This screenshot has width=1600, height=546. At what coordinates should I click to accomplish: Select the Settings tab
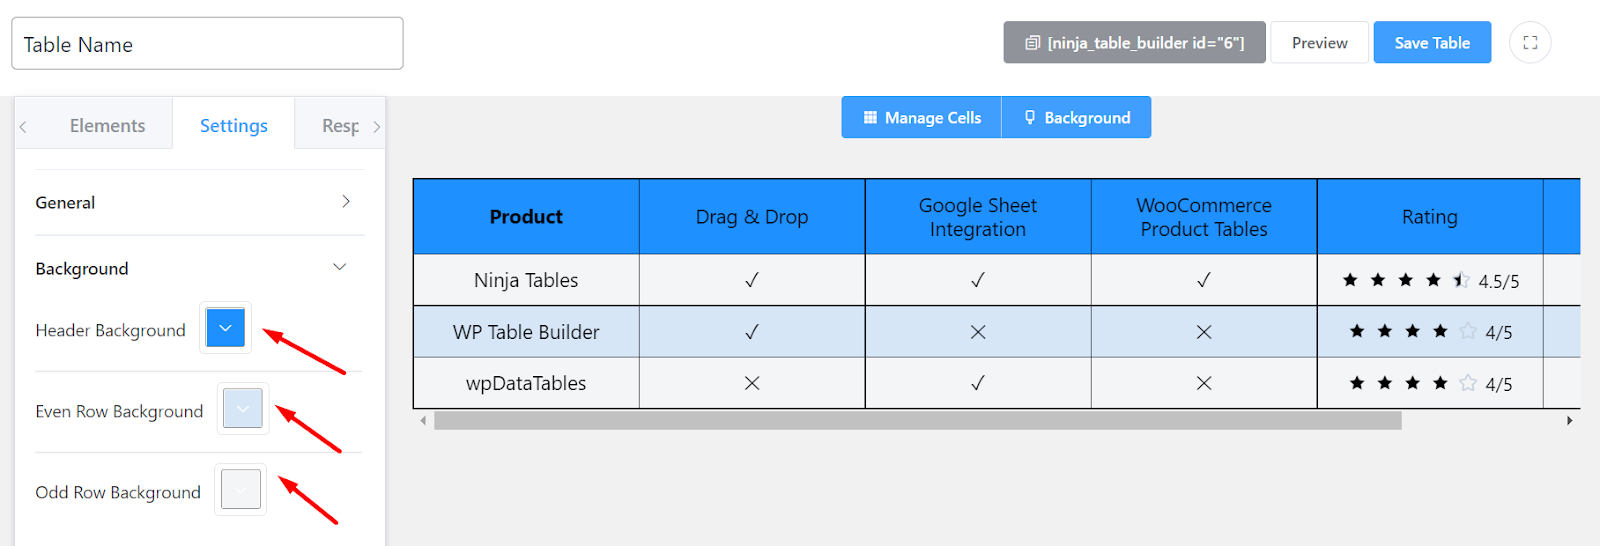click(x=234, y=126)
